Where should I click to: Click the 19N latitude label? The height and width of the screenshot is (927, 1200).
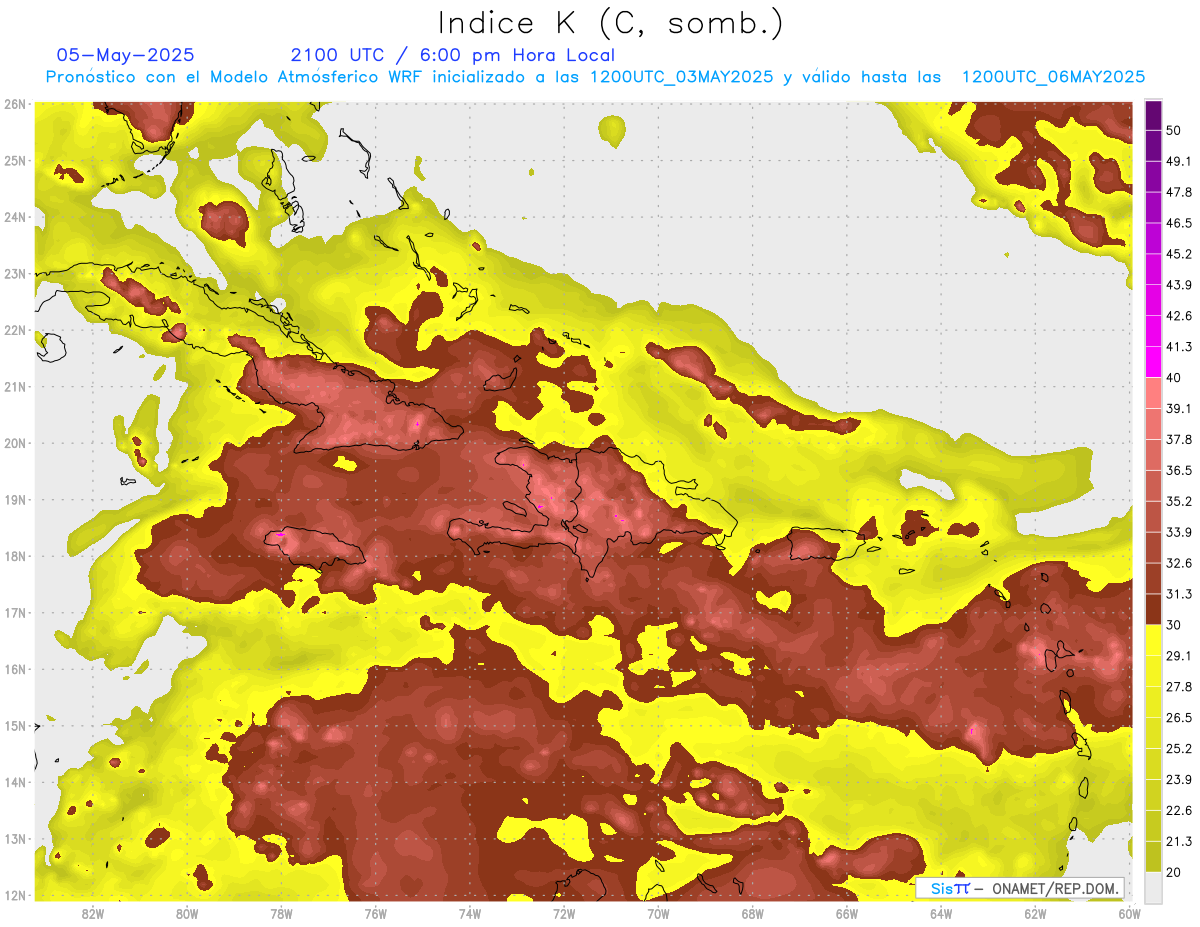(x=14, y=499)
